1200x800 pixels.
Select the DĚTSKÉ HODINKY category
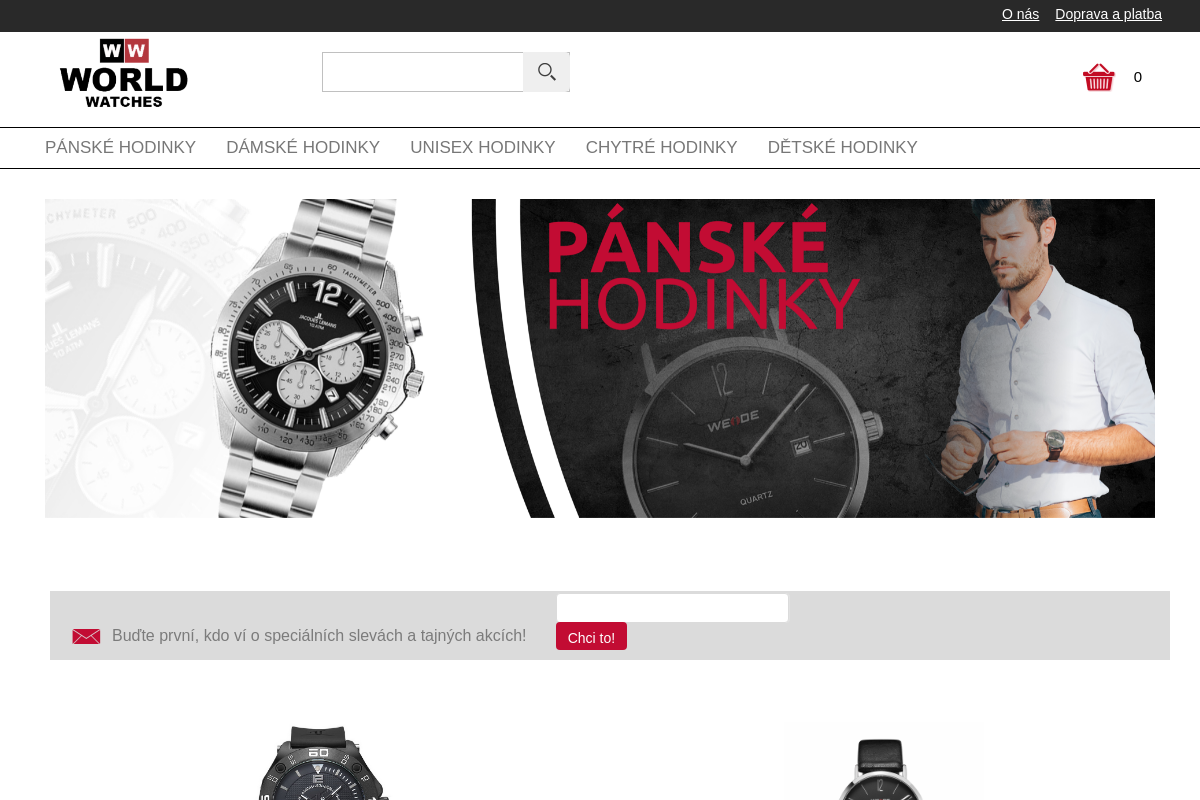point(843,148)
